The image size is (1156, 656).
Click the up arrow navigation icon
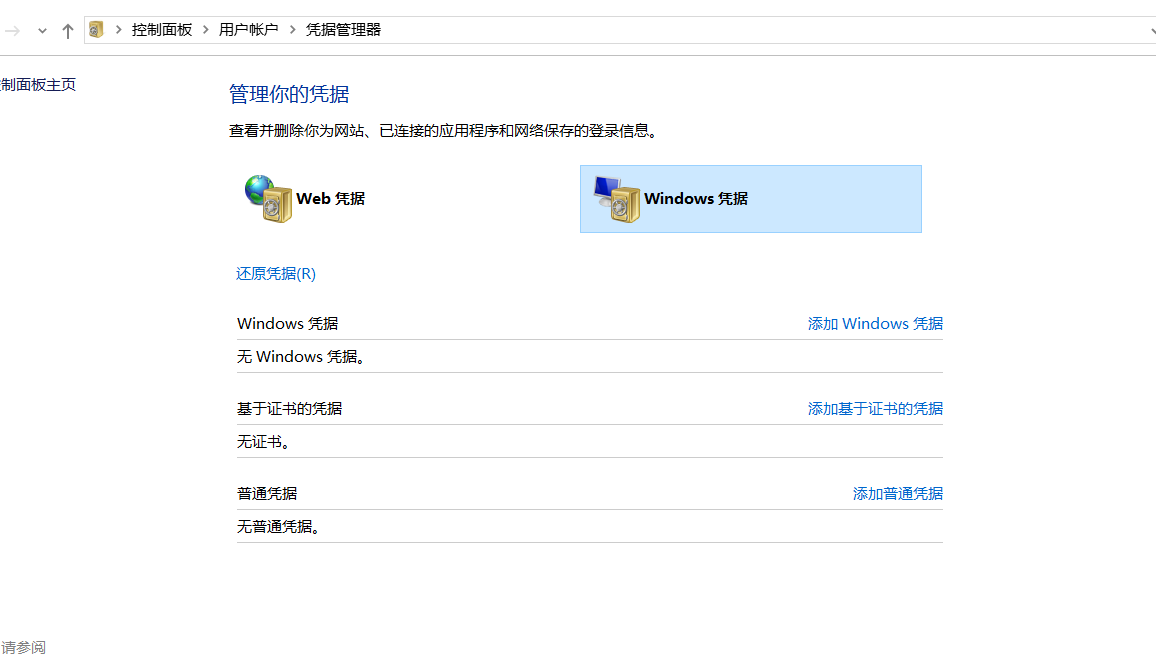67,30
